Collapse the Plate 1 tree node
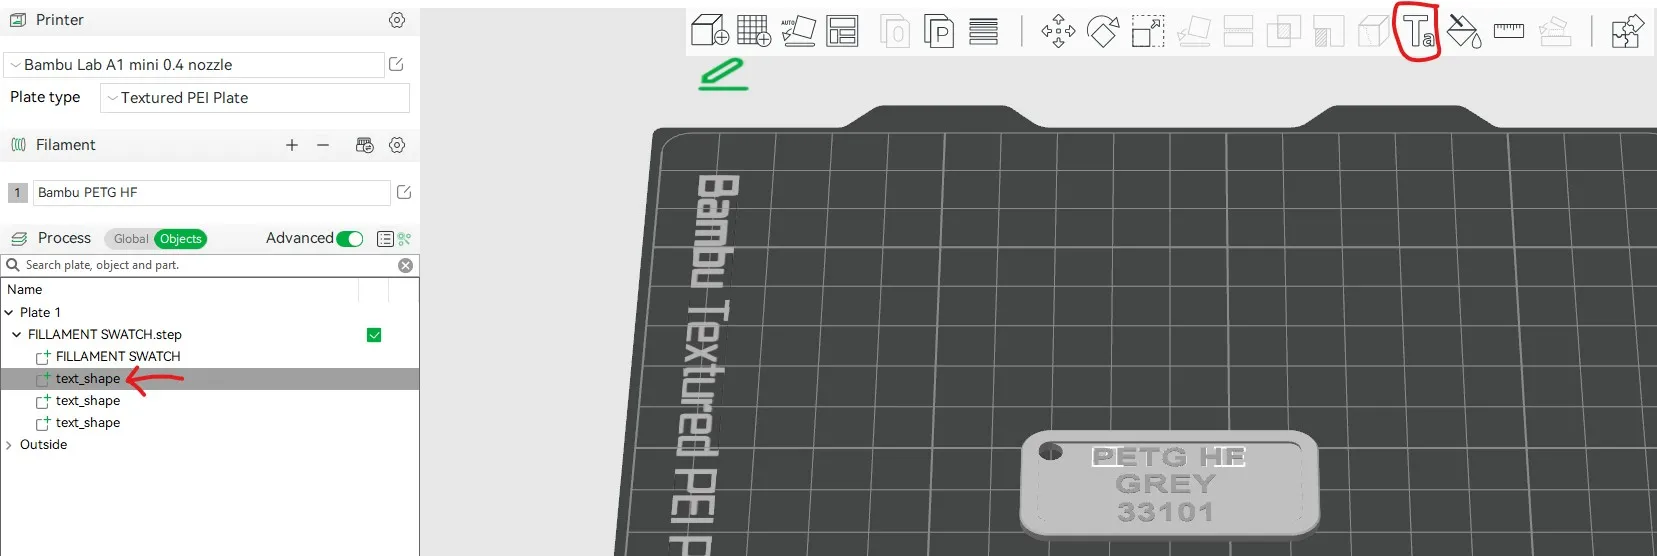This screenshot has height=556, width=1657. tap(9, 312)
